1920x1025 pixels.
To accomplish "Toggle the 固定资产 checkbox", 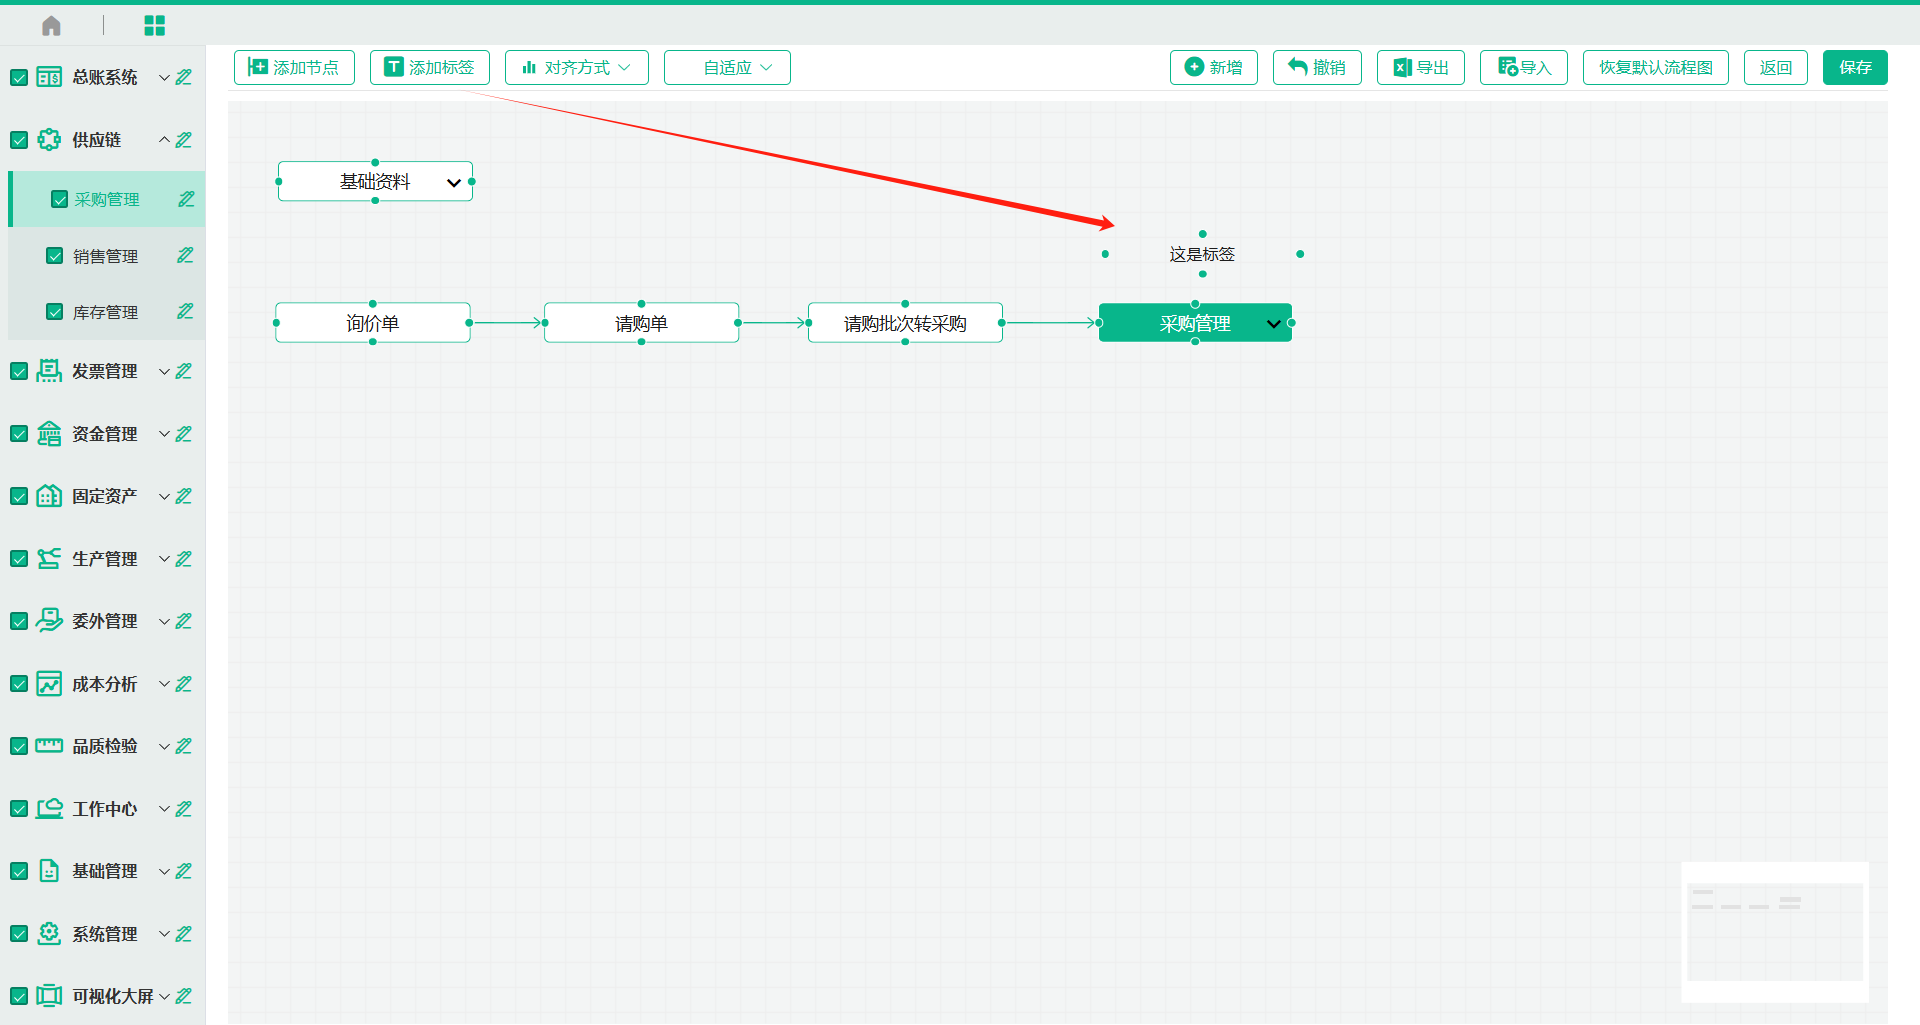I will (19, 496).
